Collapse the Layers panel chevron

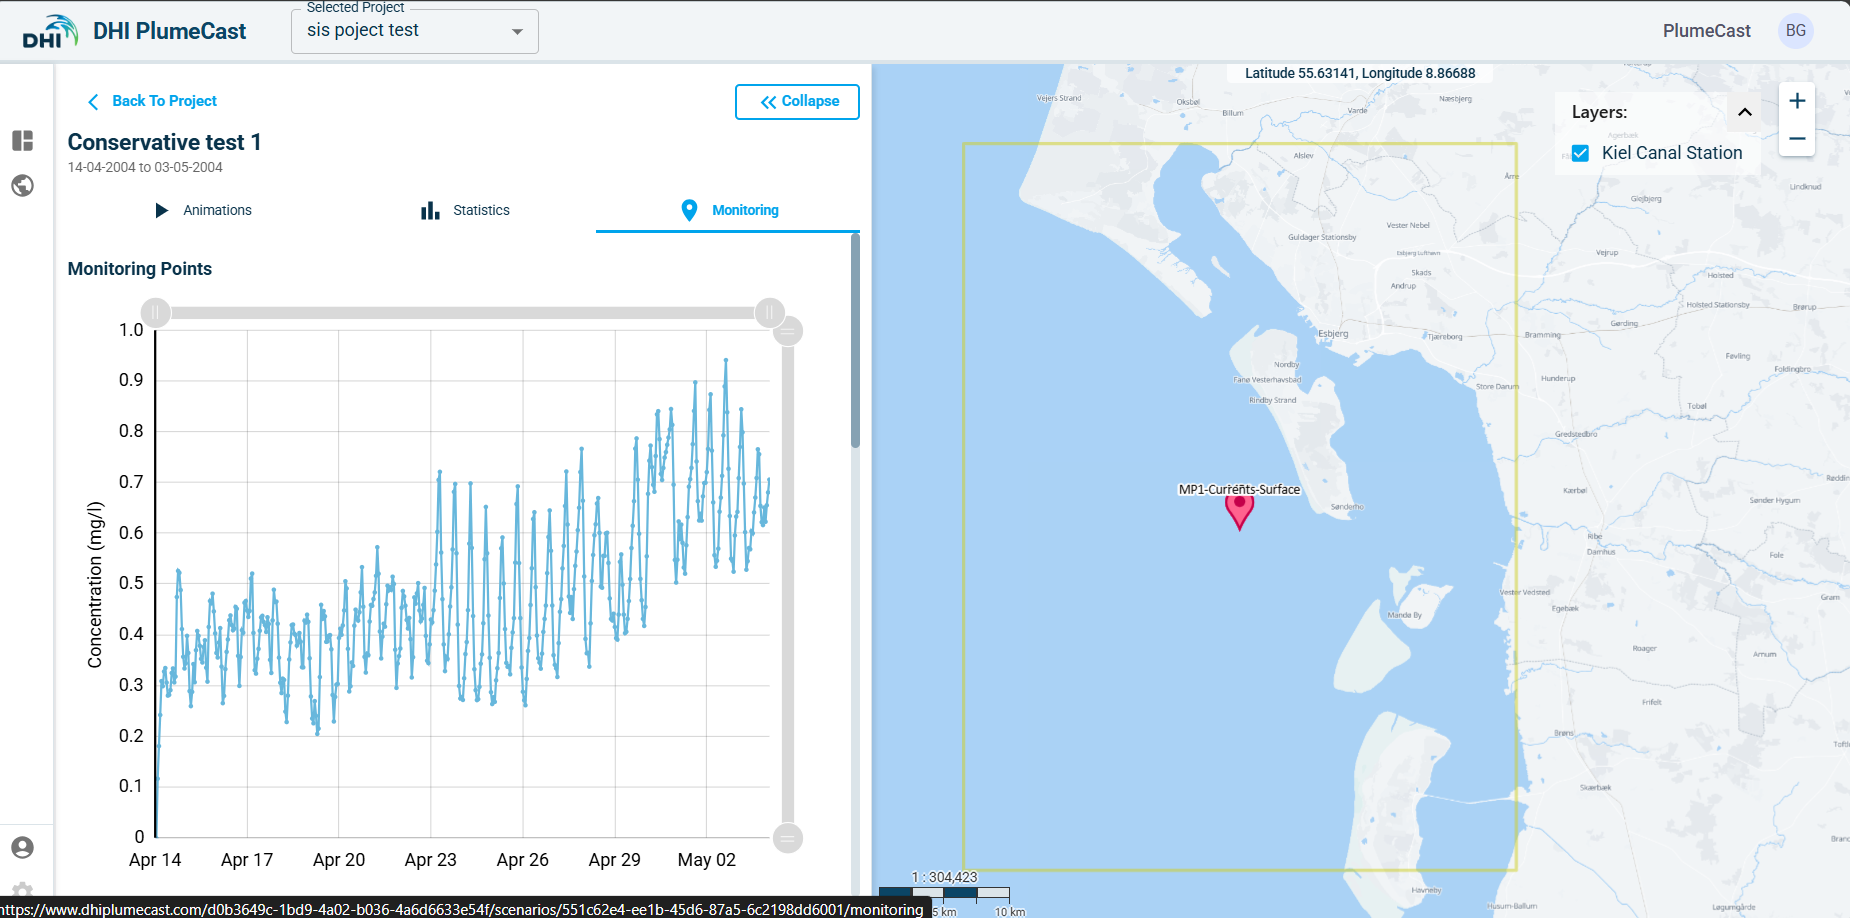(1744, 112)
